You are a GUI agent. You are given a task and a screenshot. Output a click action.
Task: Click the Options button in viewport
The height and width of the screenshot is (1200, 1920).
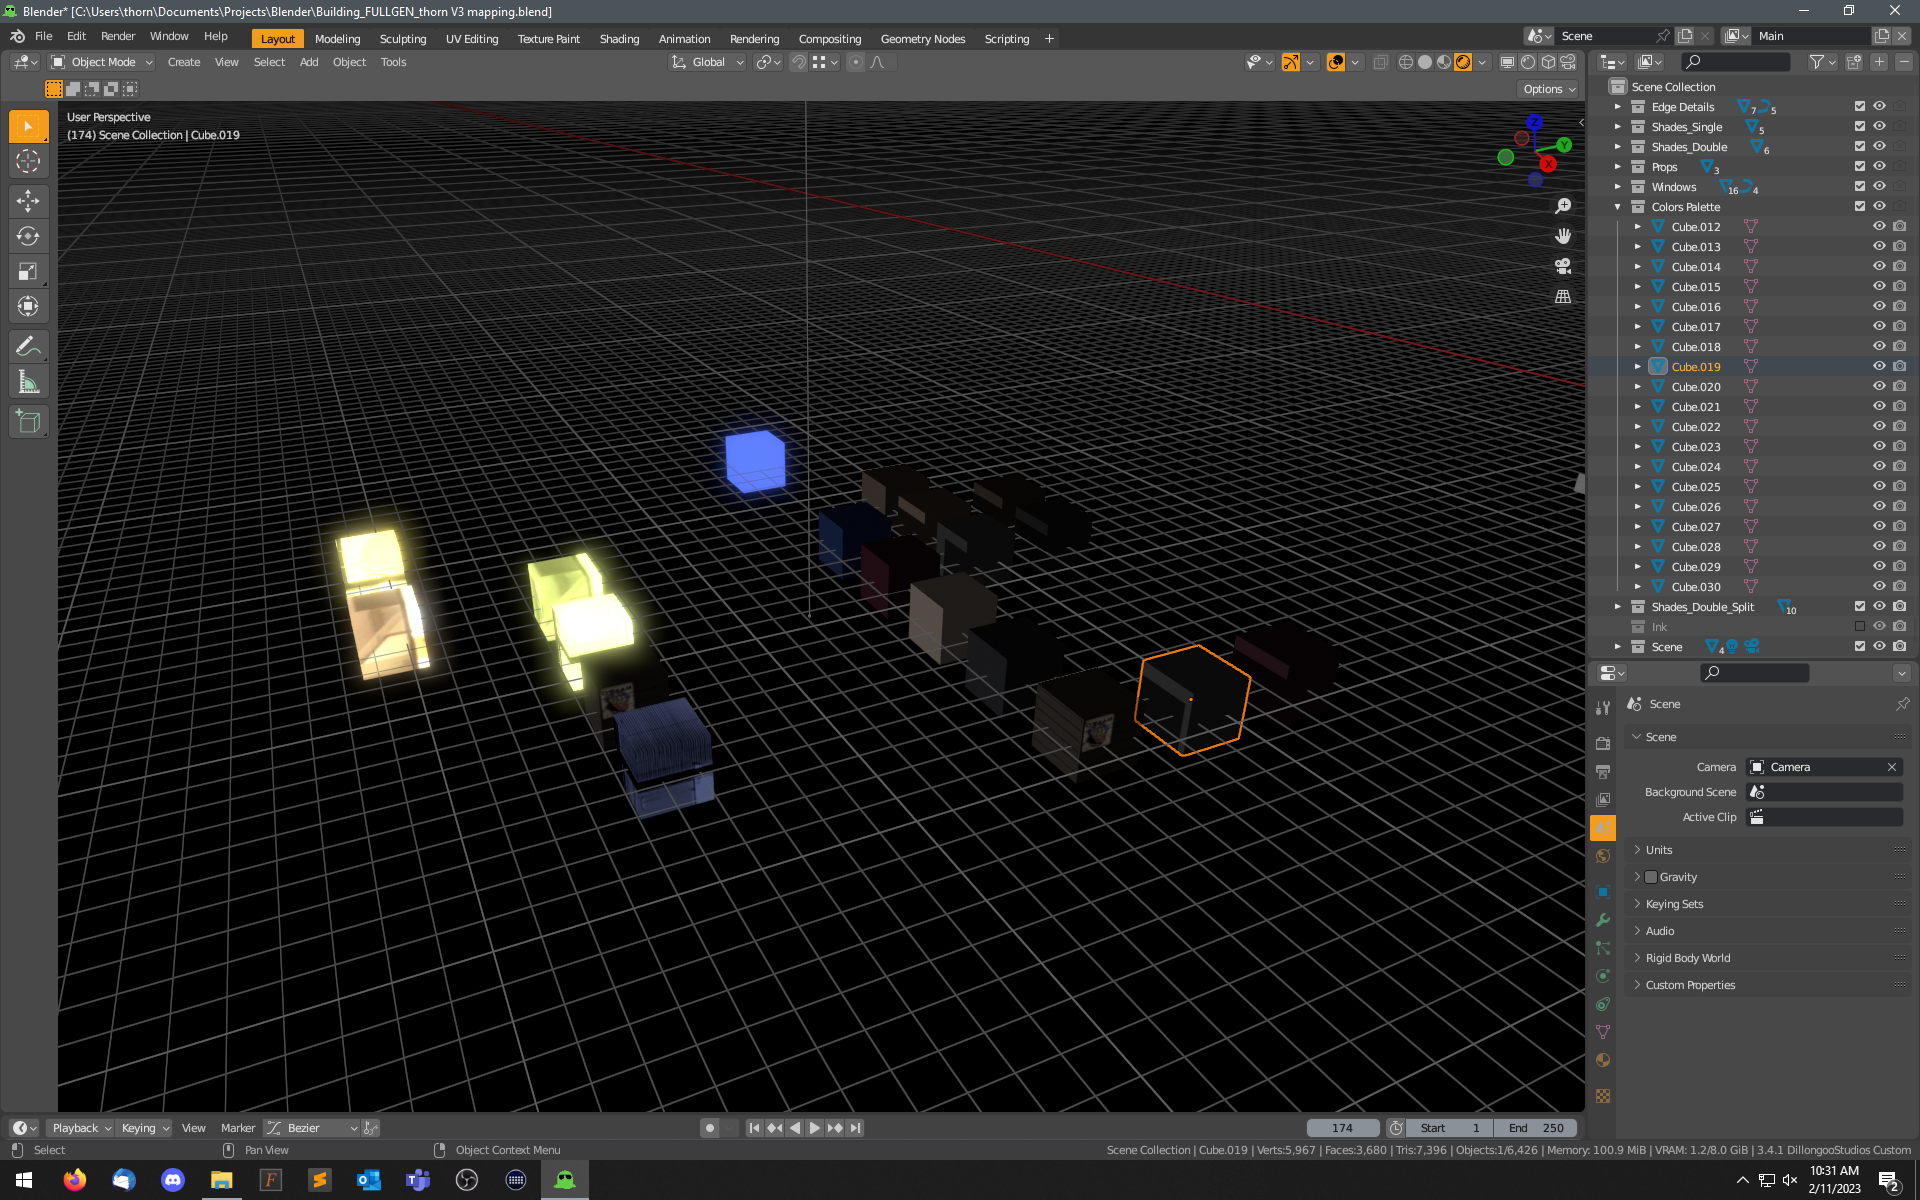point(1549,89)
